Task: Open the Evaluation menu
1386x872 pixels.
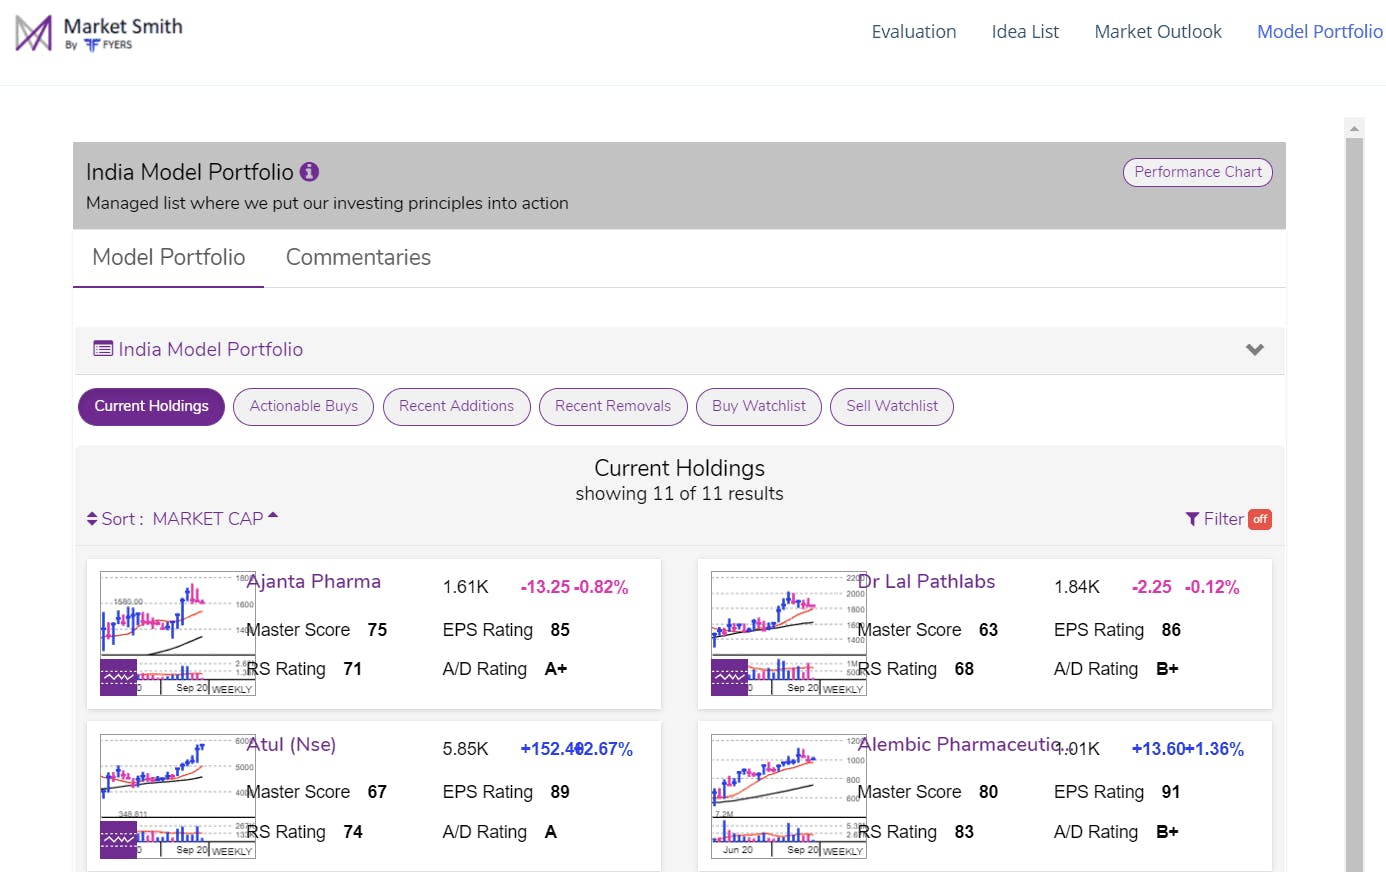Action: 914,32
